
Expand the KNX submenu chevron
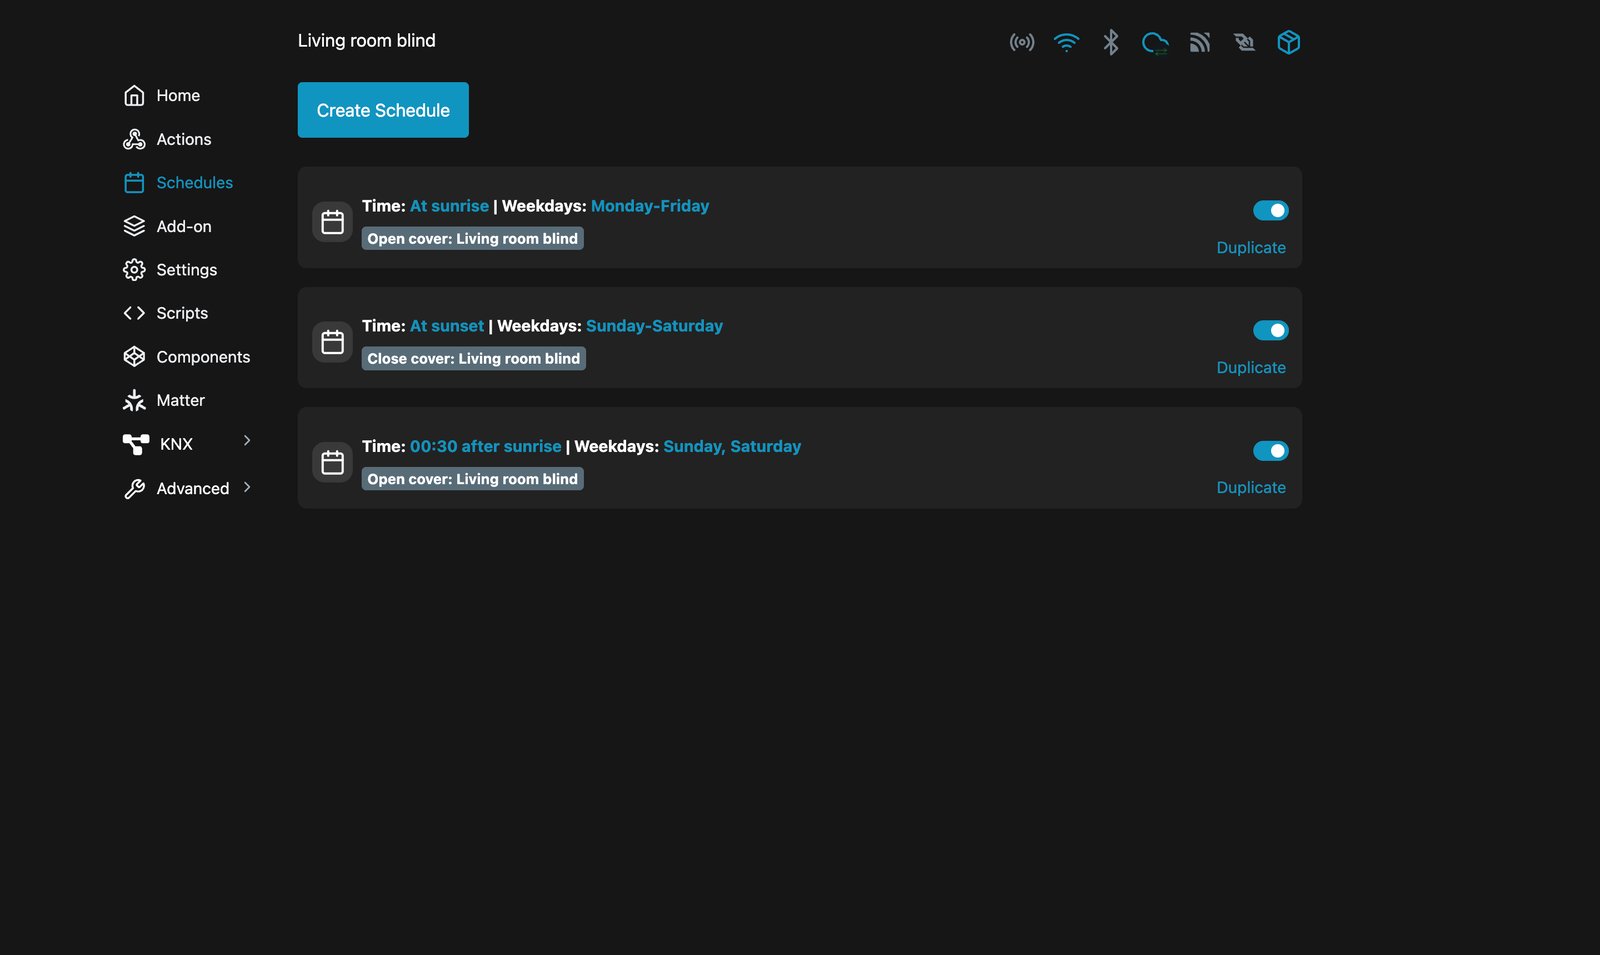(x=247, y=441)
